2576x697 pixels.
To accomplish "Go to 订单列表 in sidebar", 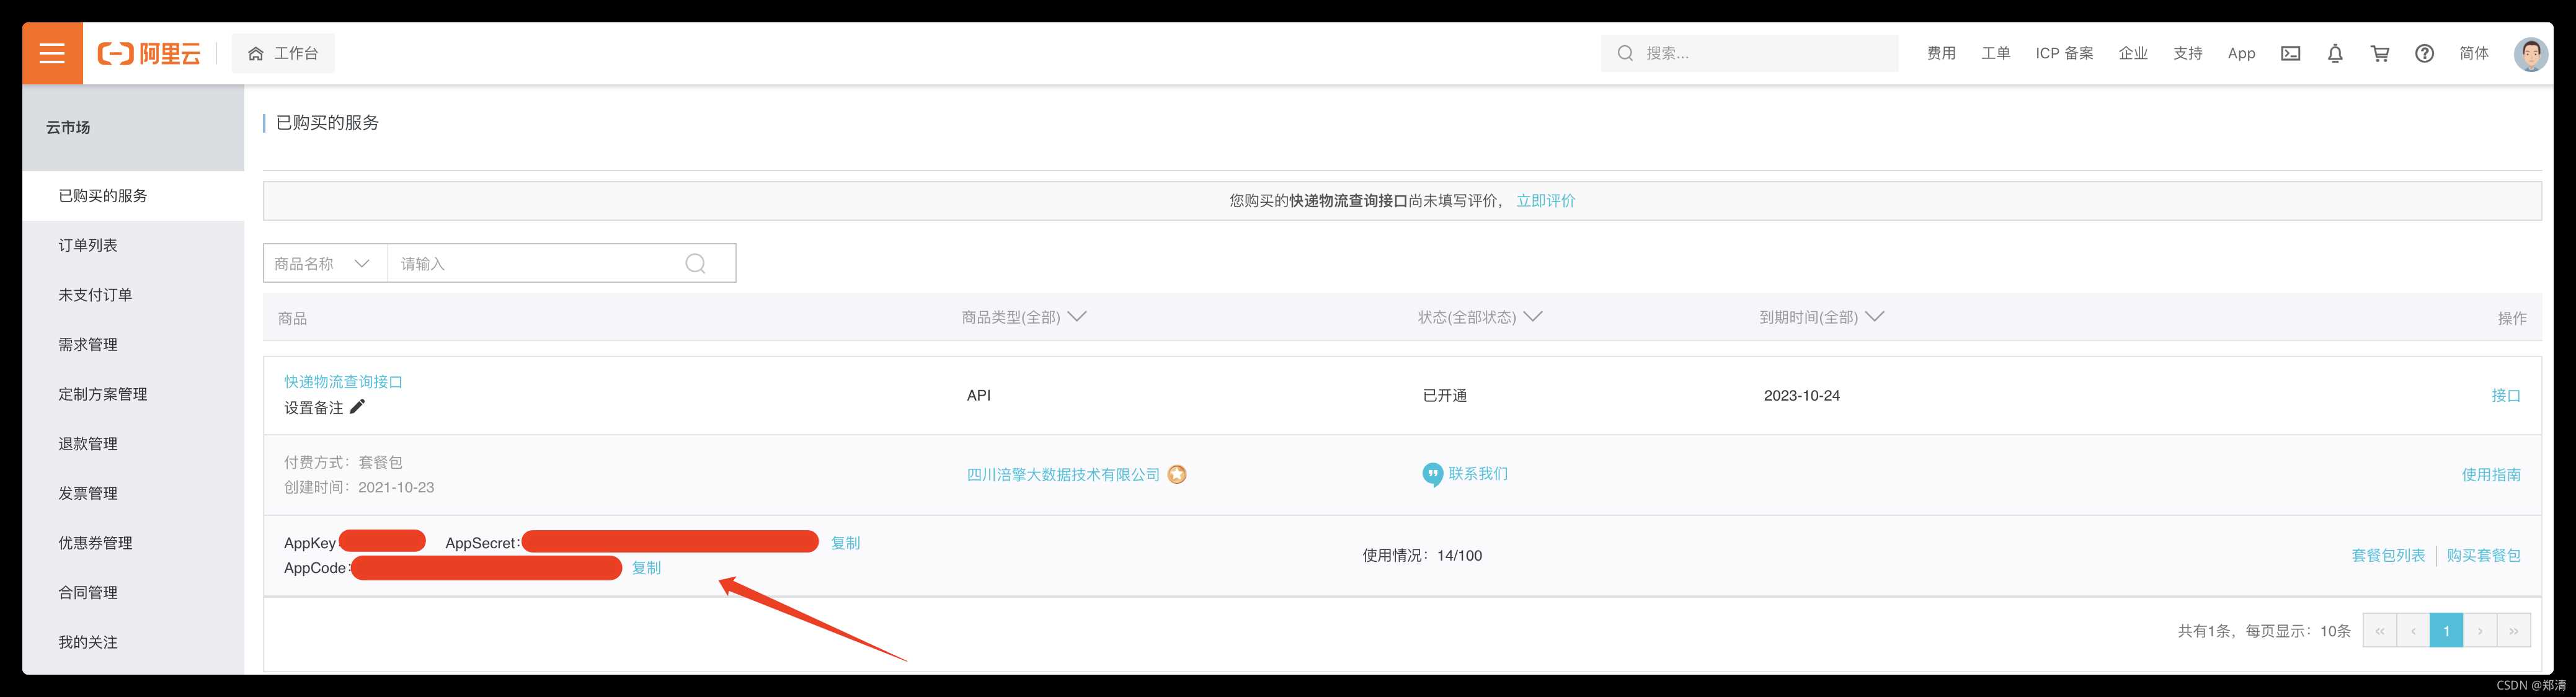I will tap(133, 245).
